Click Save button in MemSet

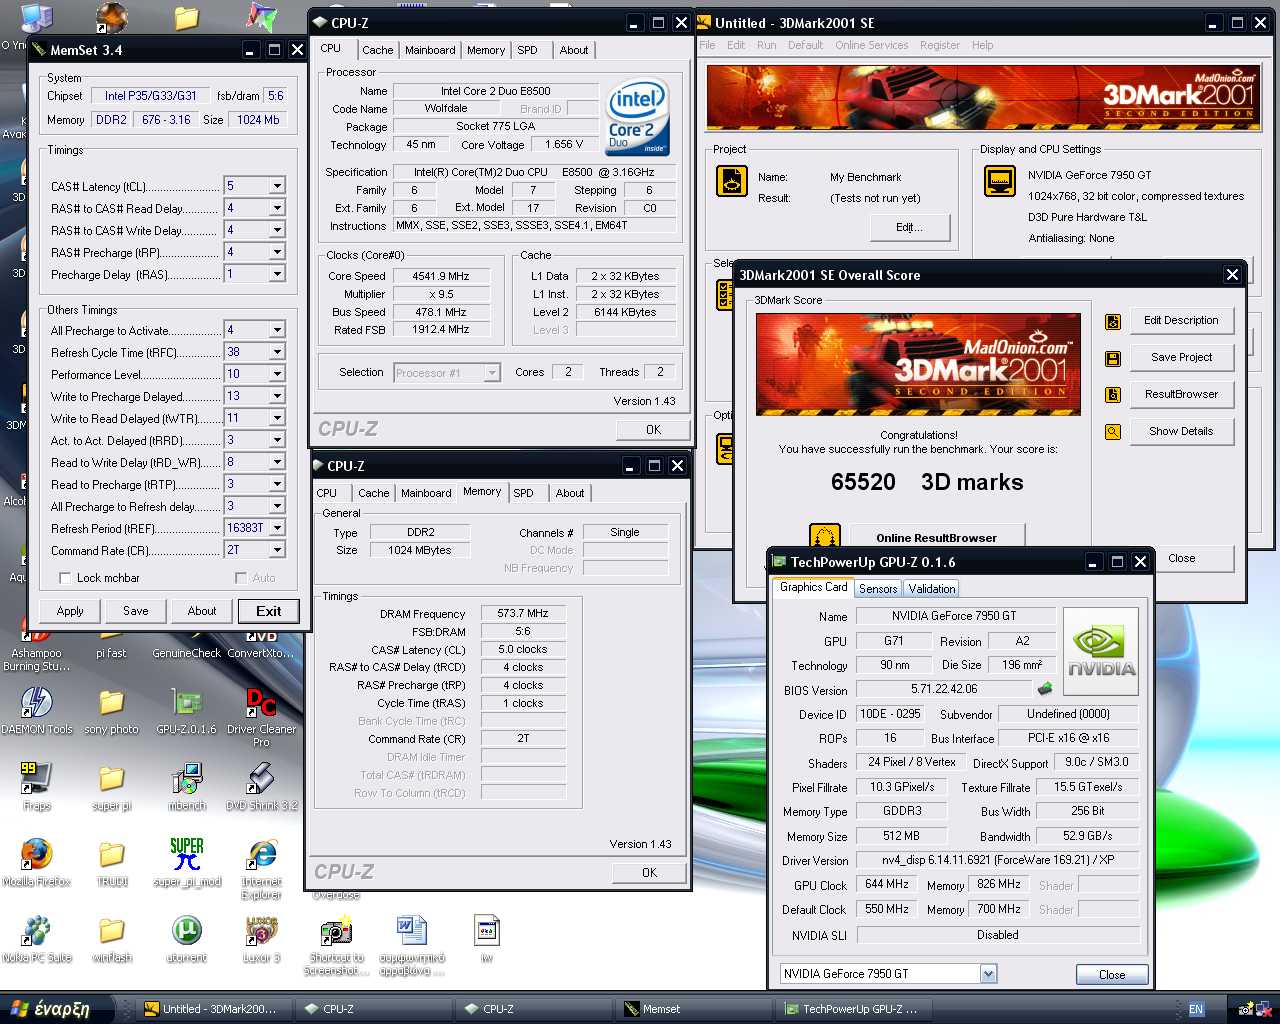(x=136, y=611)
